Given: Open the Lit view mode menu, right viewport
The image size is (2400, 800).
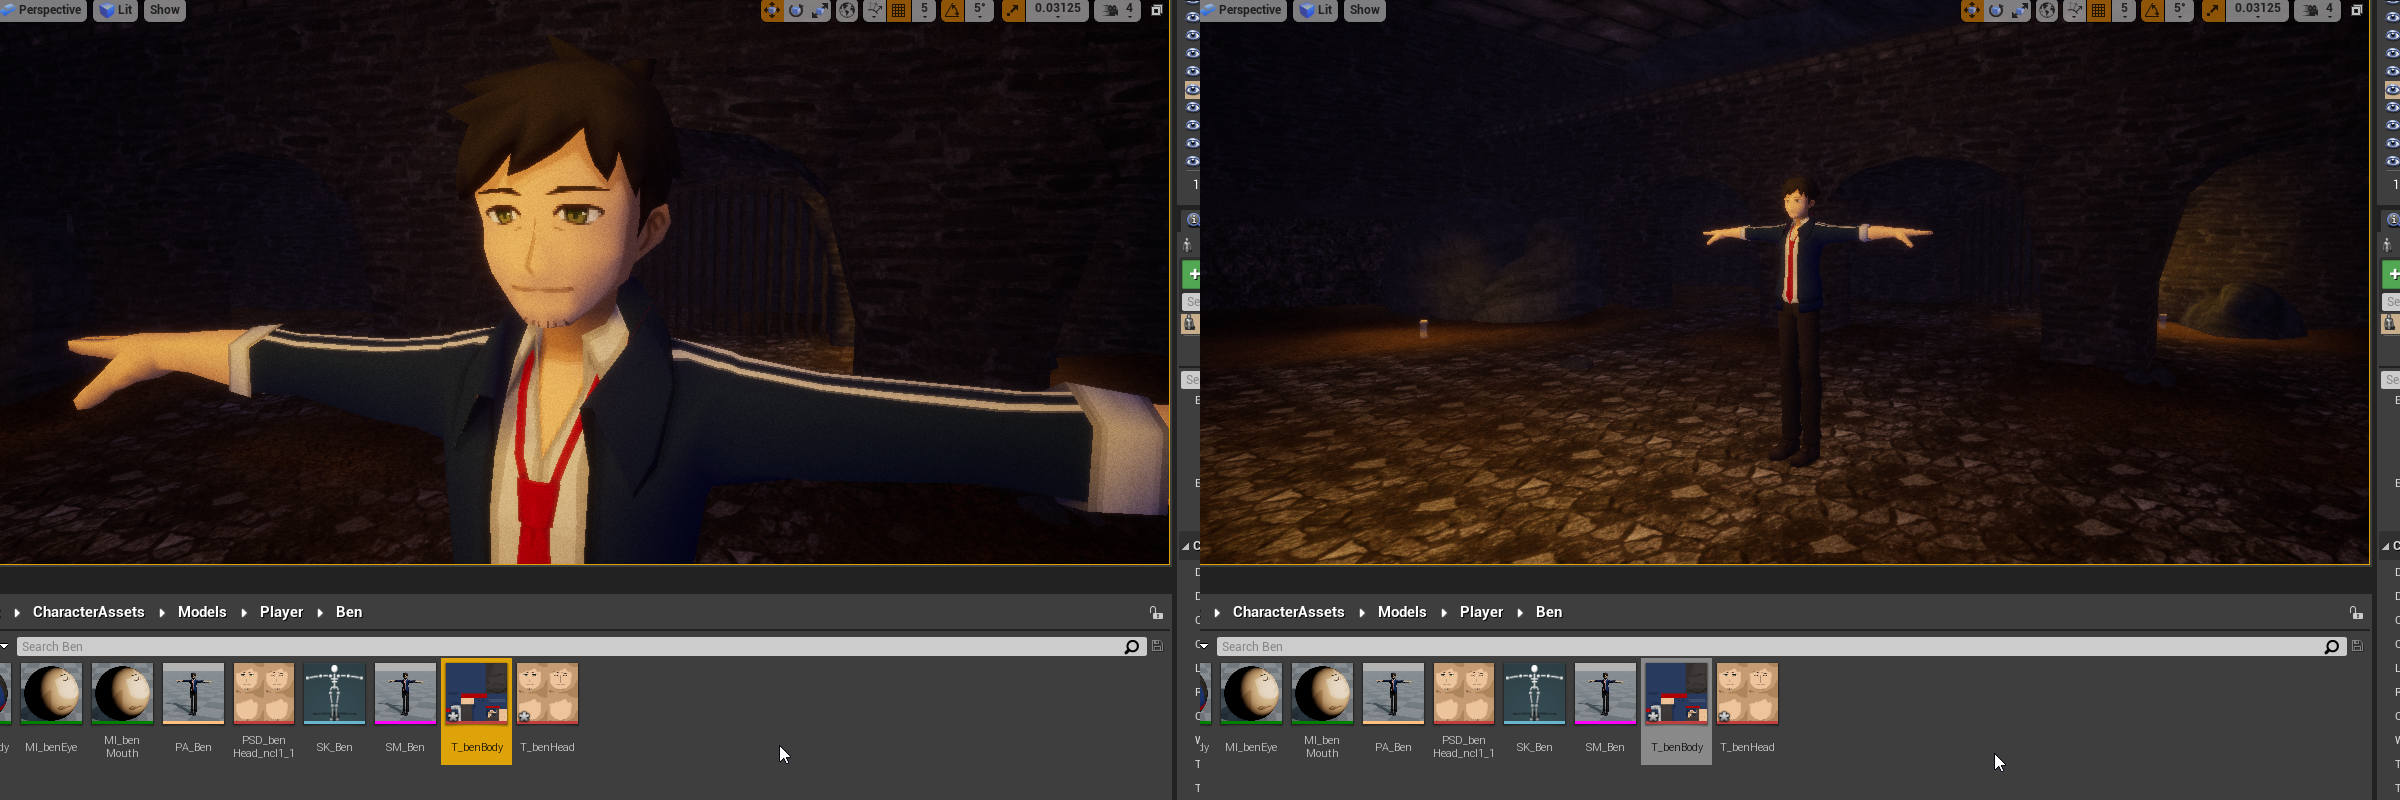Looking at the screenshot, I should pos(1316,10).
